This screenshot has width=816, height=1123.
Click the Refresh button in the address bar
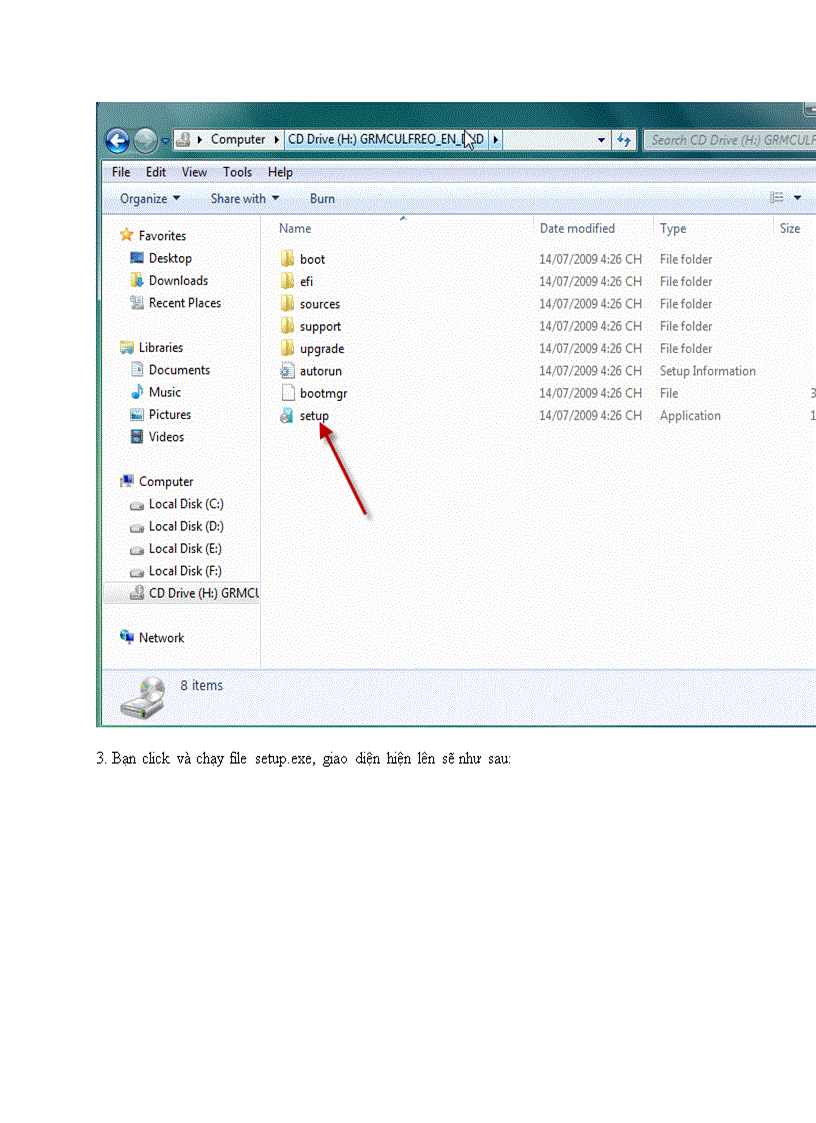coord(623,140)
